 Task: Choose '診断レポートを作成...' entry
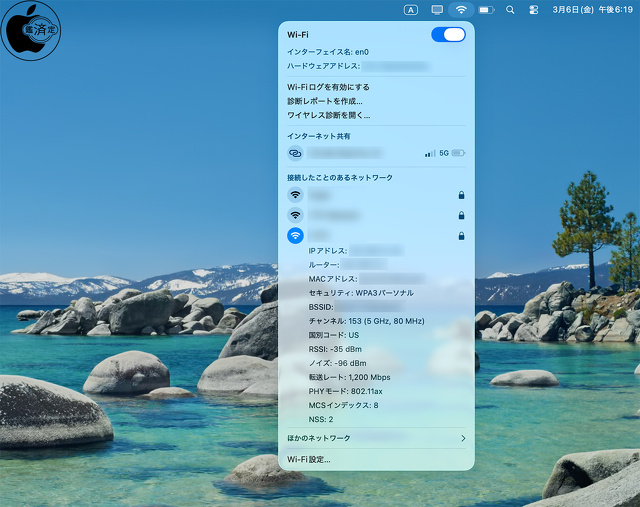tap(325, 101)
